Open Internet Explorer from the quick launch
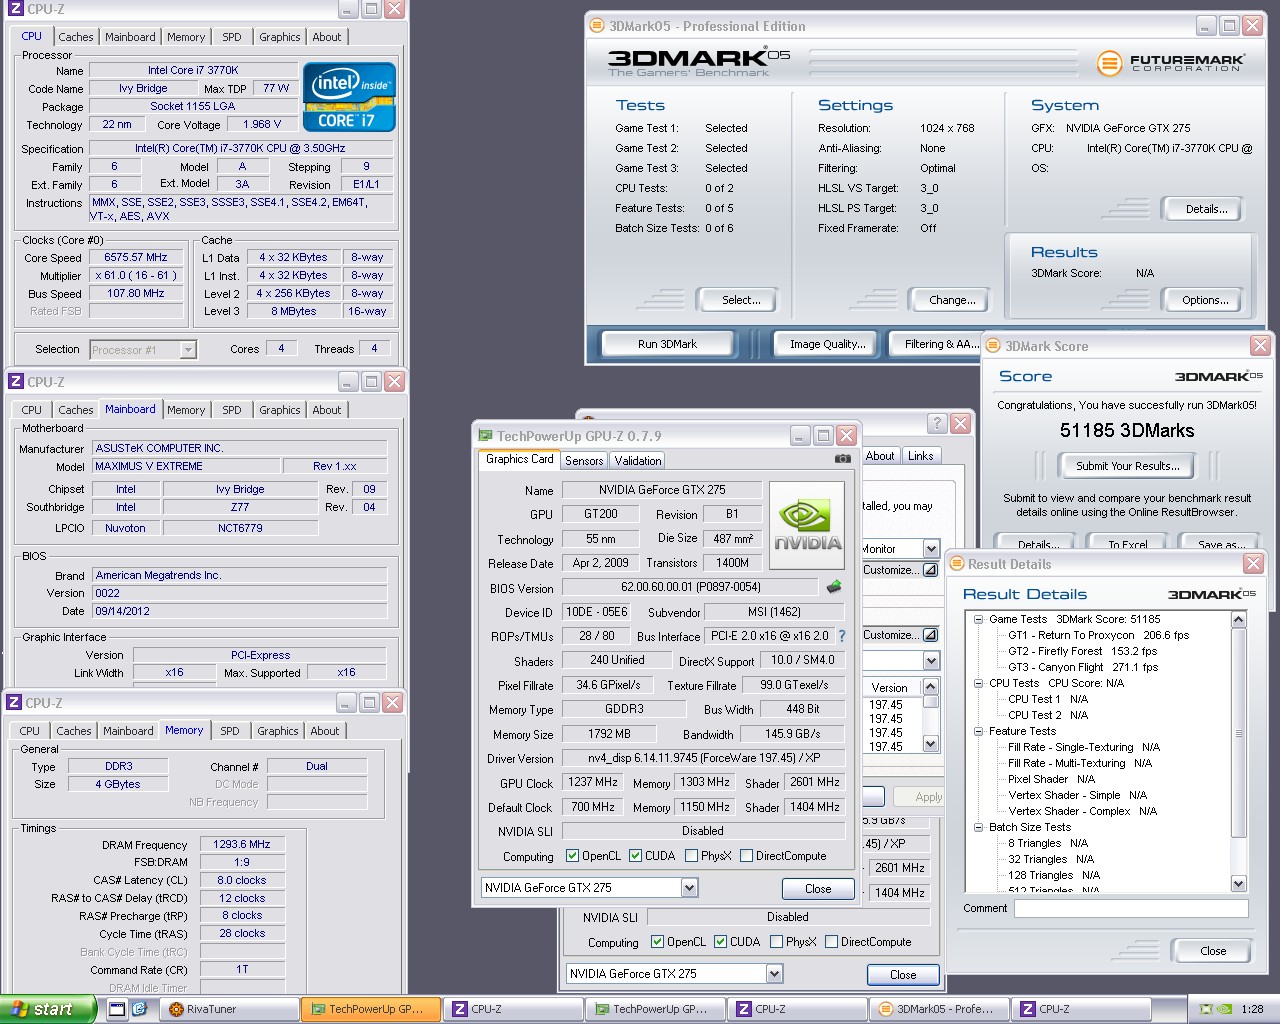This screenshot has height=1024, width=1280. point(140,1009)
